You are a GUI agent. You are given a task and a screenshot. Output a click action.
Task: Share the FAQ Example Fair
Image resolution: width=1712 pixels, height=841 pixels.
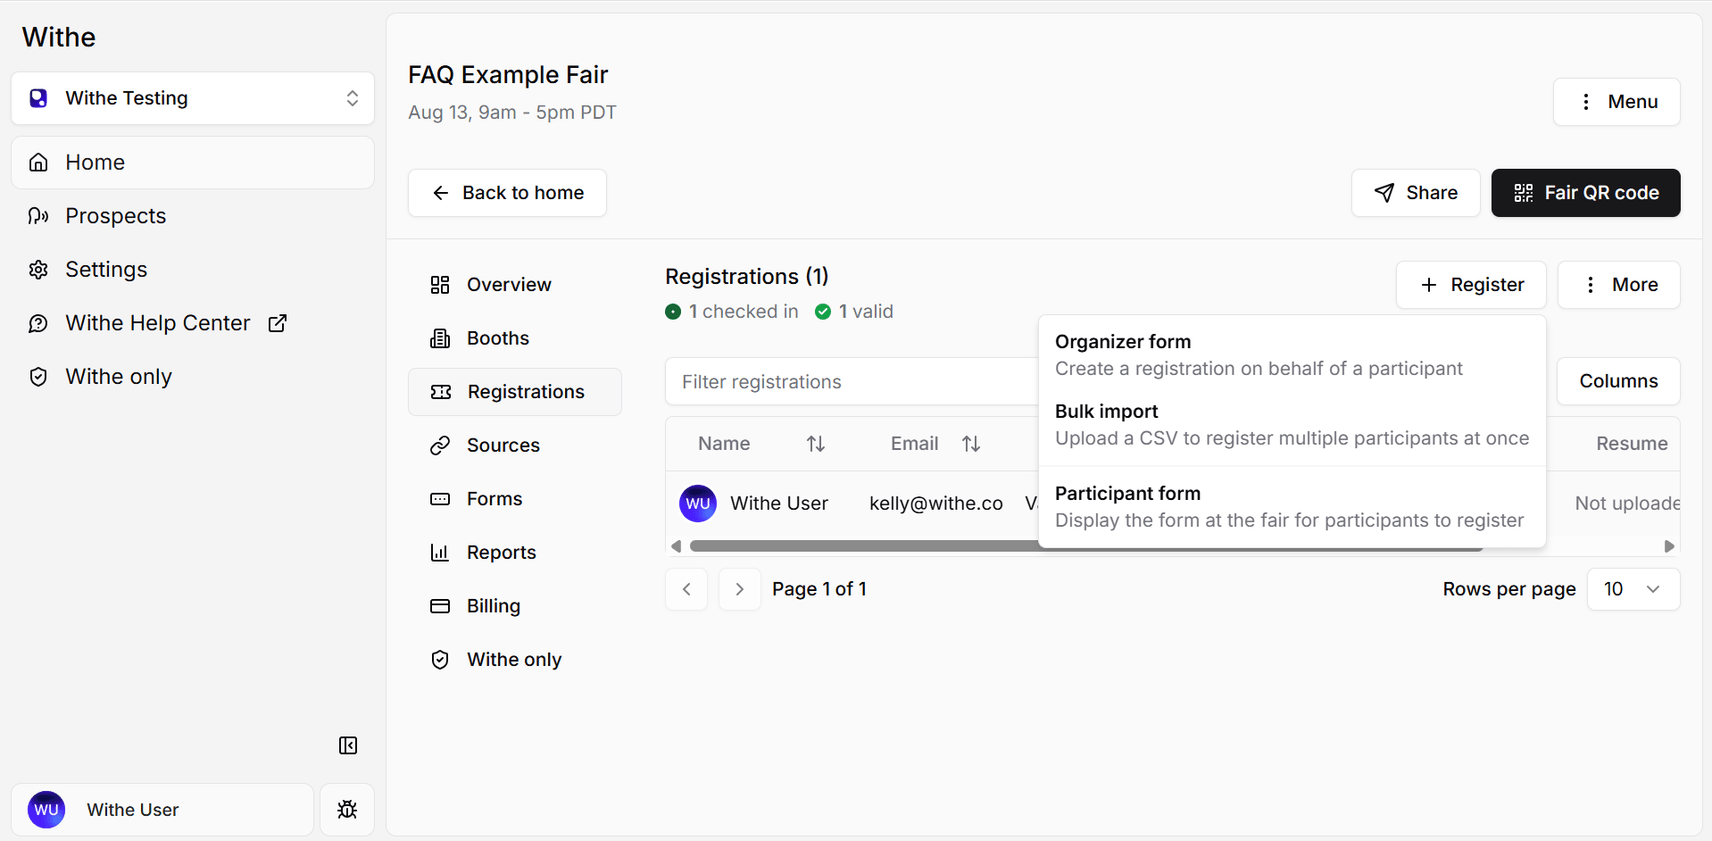[x=1415, y=193]
